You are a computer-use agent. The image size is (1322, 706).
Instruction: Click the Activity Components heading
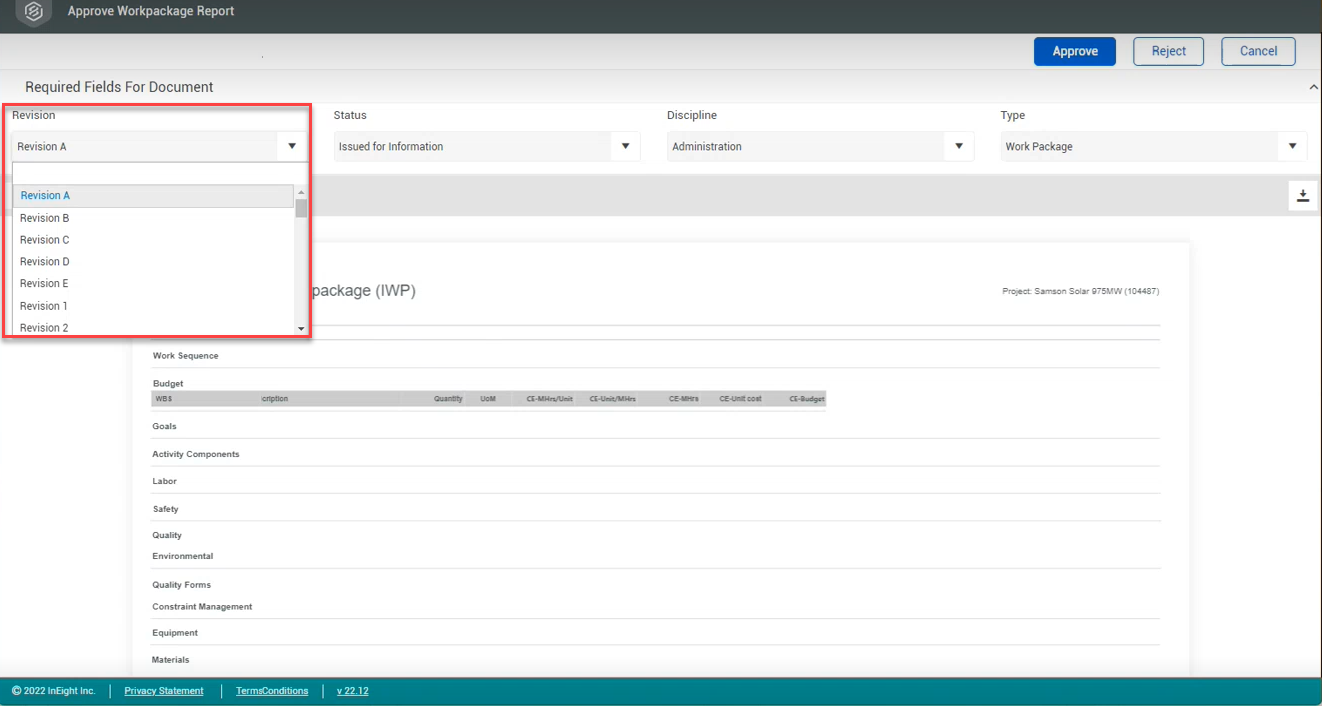pos(196,454)
